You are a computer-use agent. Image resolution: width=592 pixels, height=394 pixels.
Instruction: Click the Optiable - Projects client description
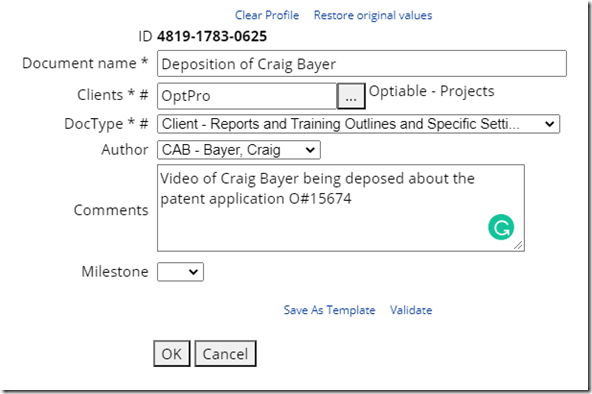pyautogui.click(x=432, y=91)
